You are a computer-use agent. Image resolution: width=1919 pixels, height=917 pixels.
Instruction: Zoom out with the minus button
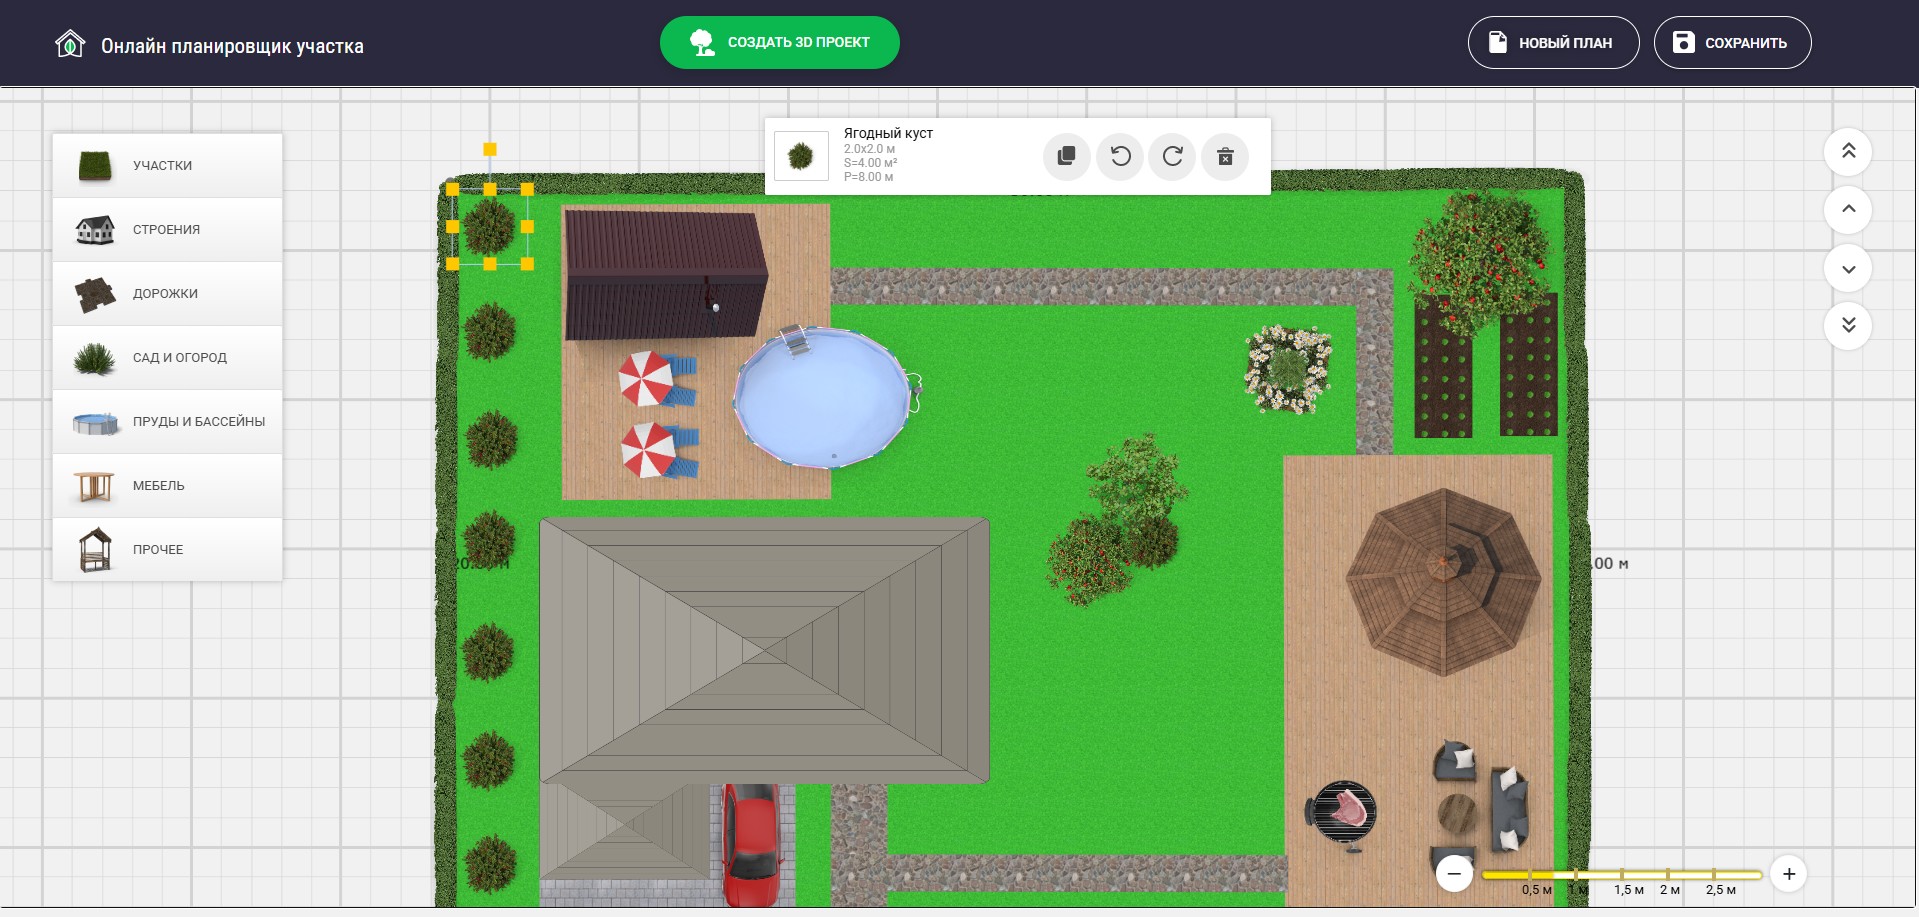(1454, 874)
